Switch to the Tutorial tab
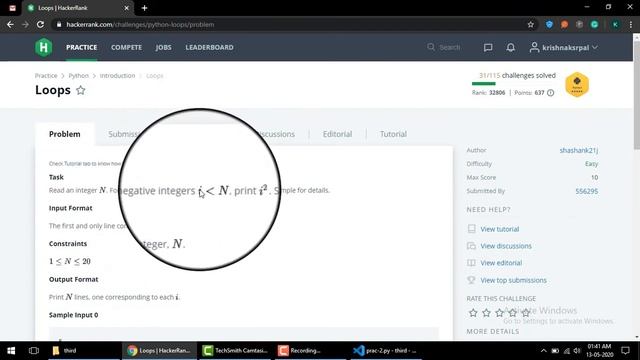Screen dimensions: 640x360 point(393,134)
